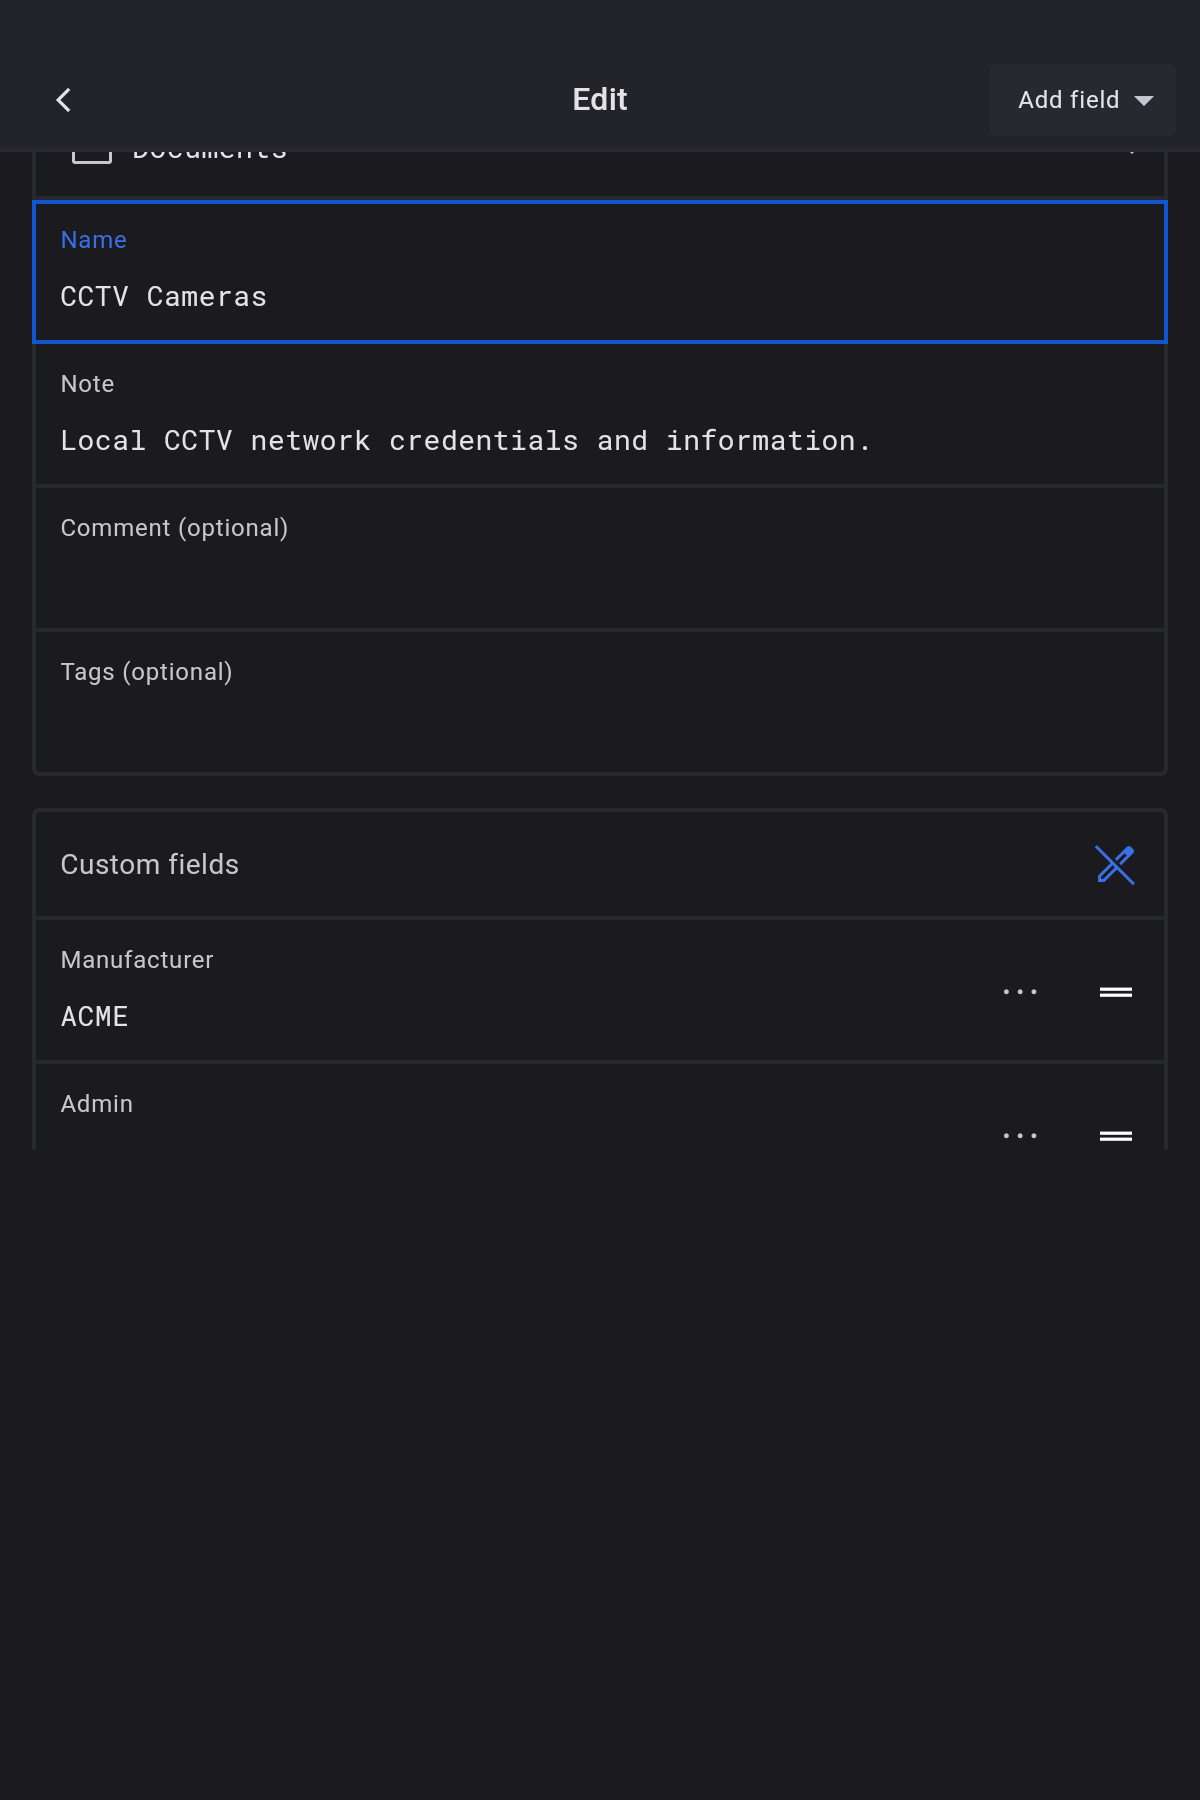Click the partially hidden Documents folder icon
Viewport: 1200px width, 1800px height.
point(92,156)
